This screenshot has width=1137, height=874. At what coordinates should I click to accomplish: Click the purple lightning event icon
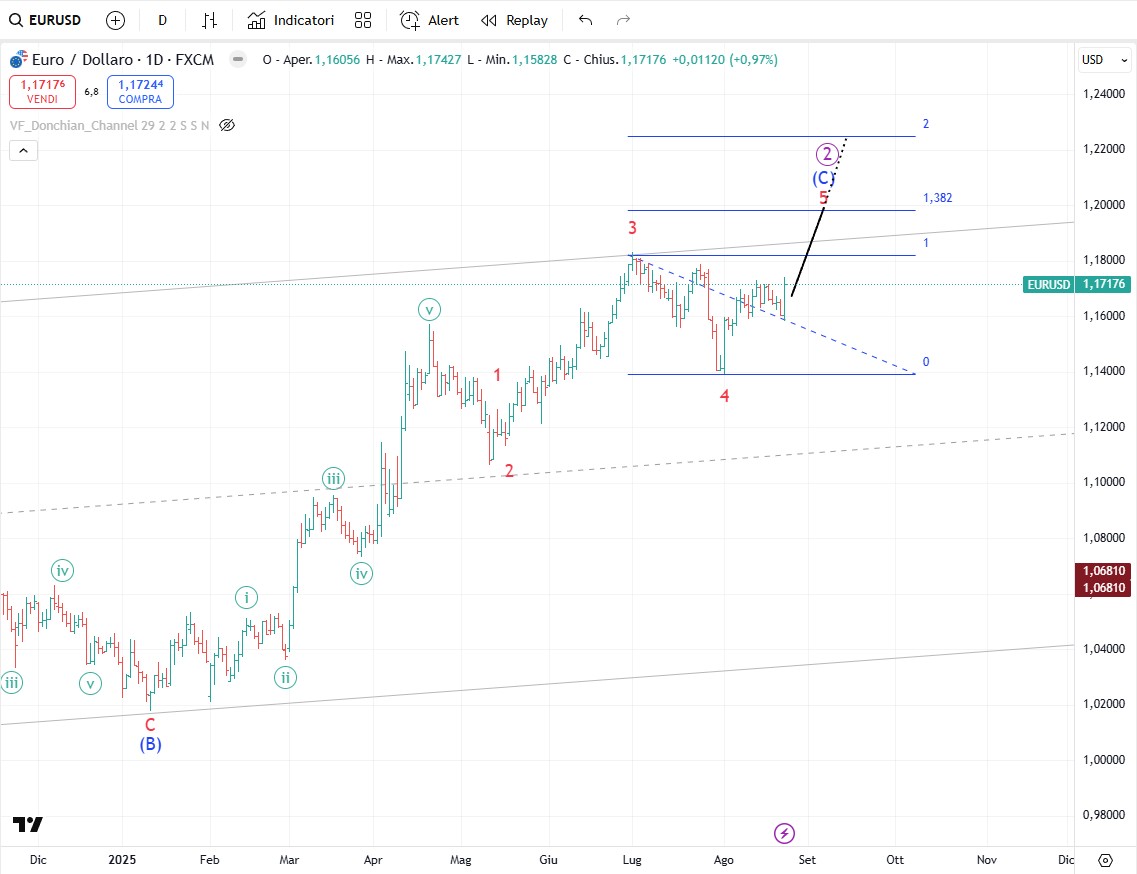click(784, 833)
